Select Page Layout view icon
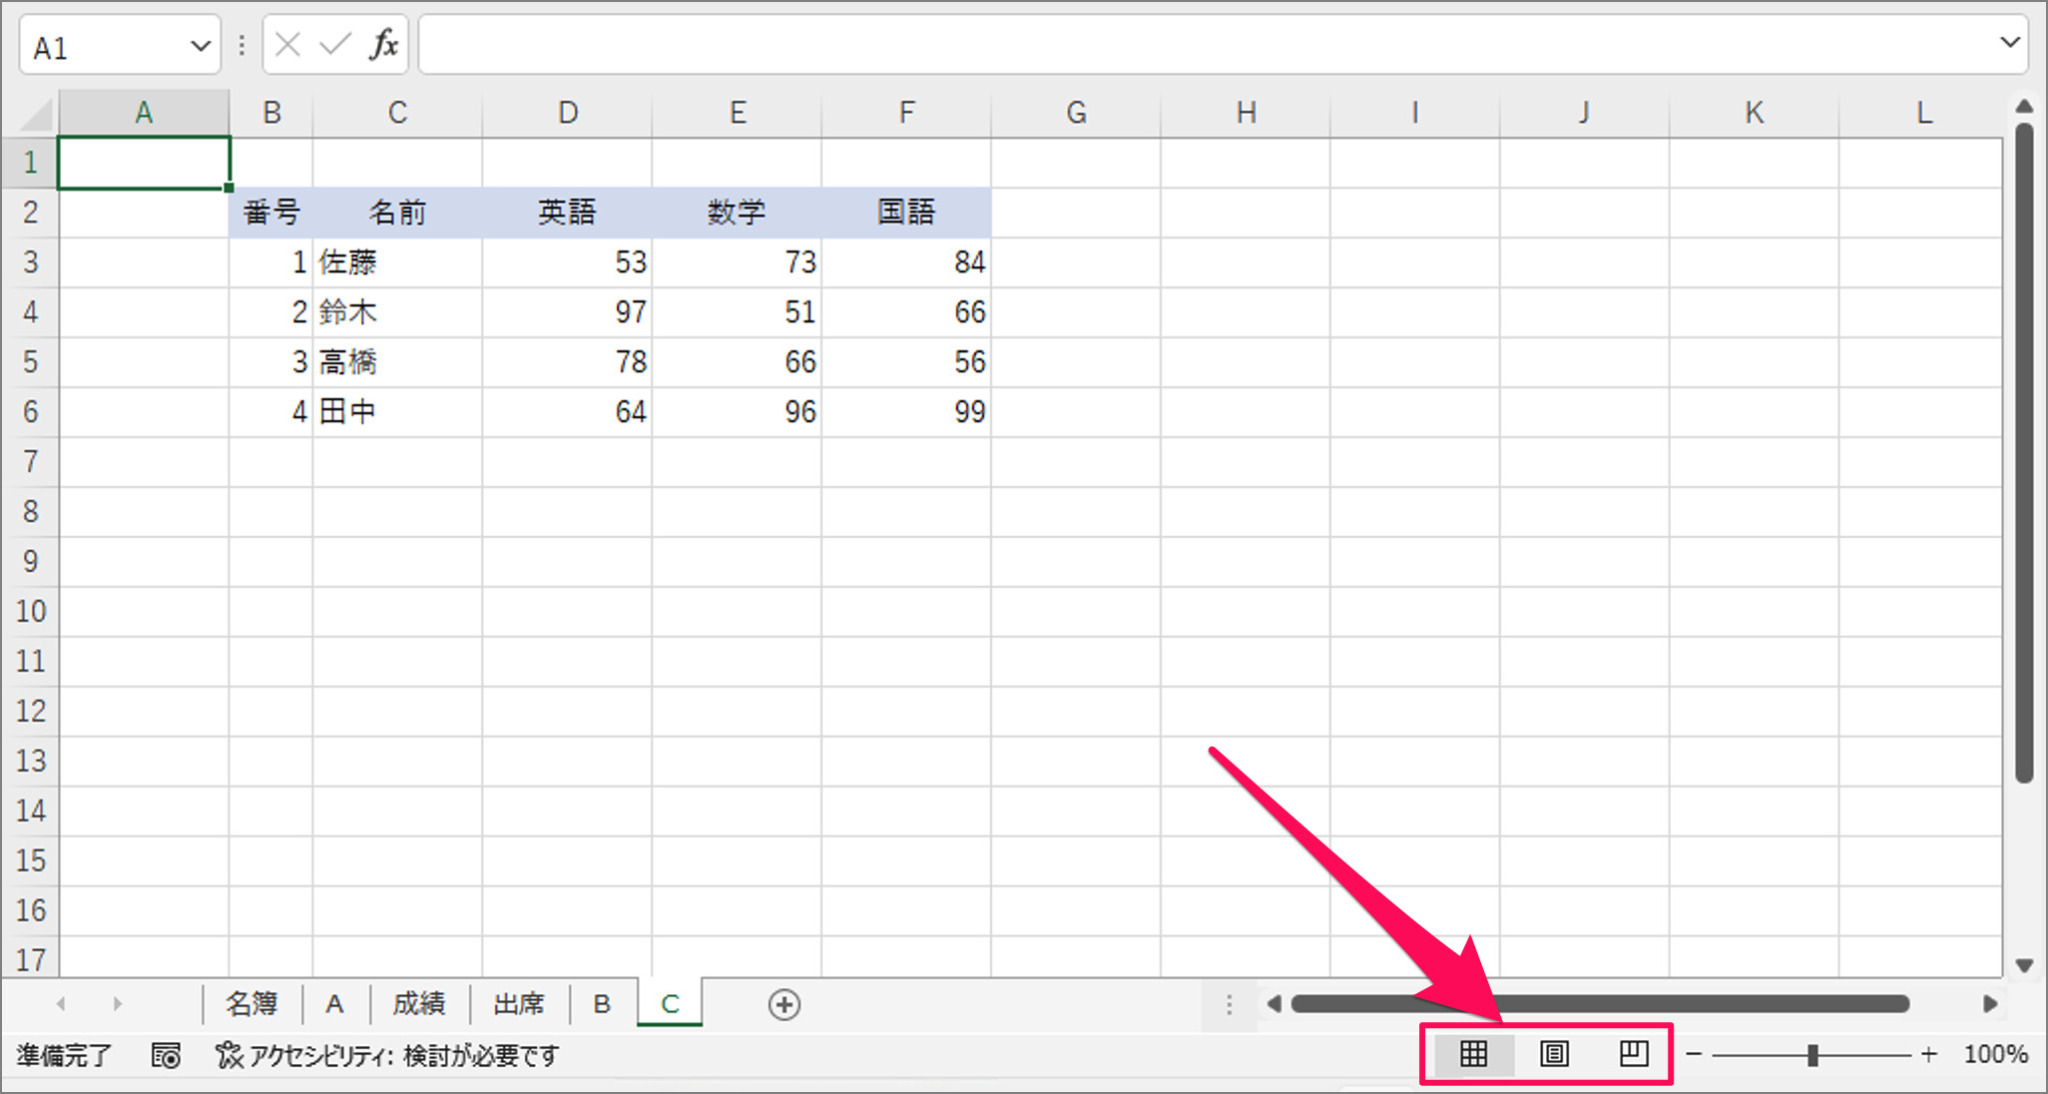 pyautogui.click(x=1553, y=1053)
